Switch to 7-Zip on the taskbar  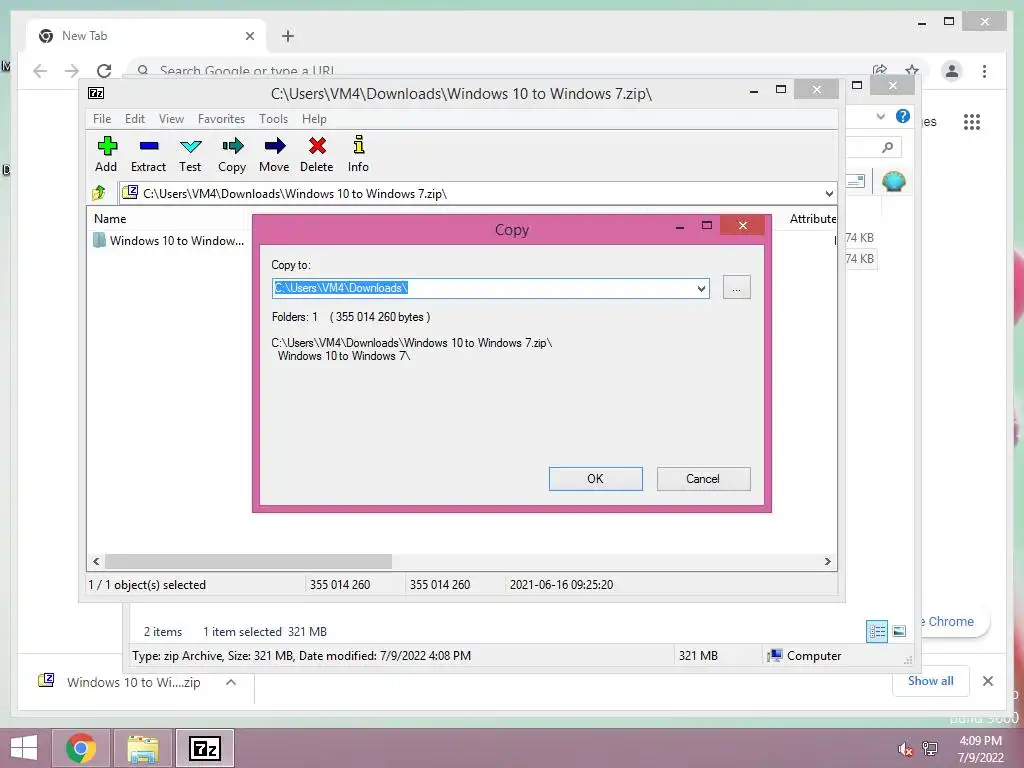[205, 748]
